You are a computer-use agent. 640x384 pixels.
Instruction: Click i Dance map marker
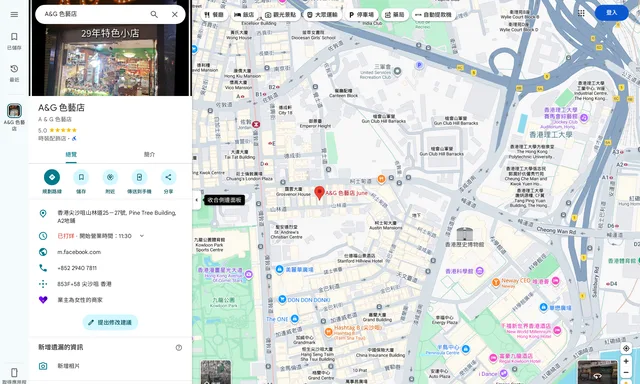504,373
